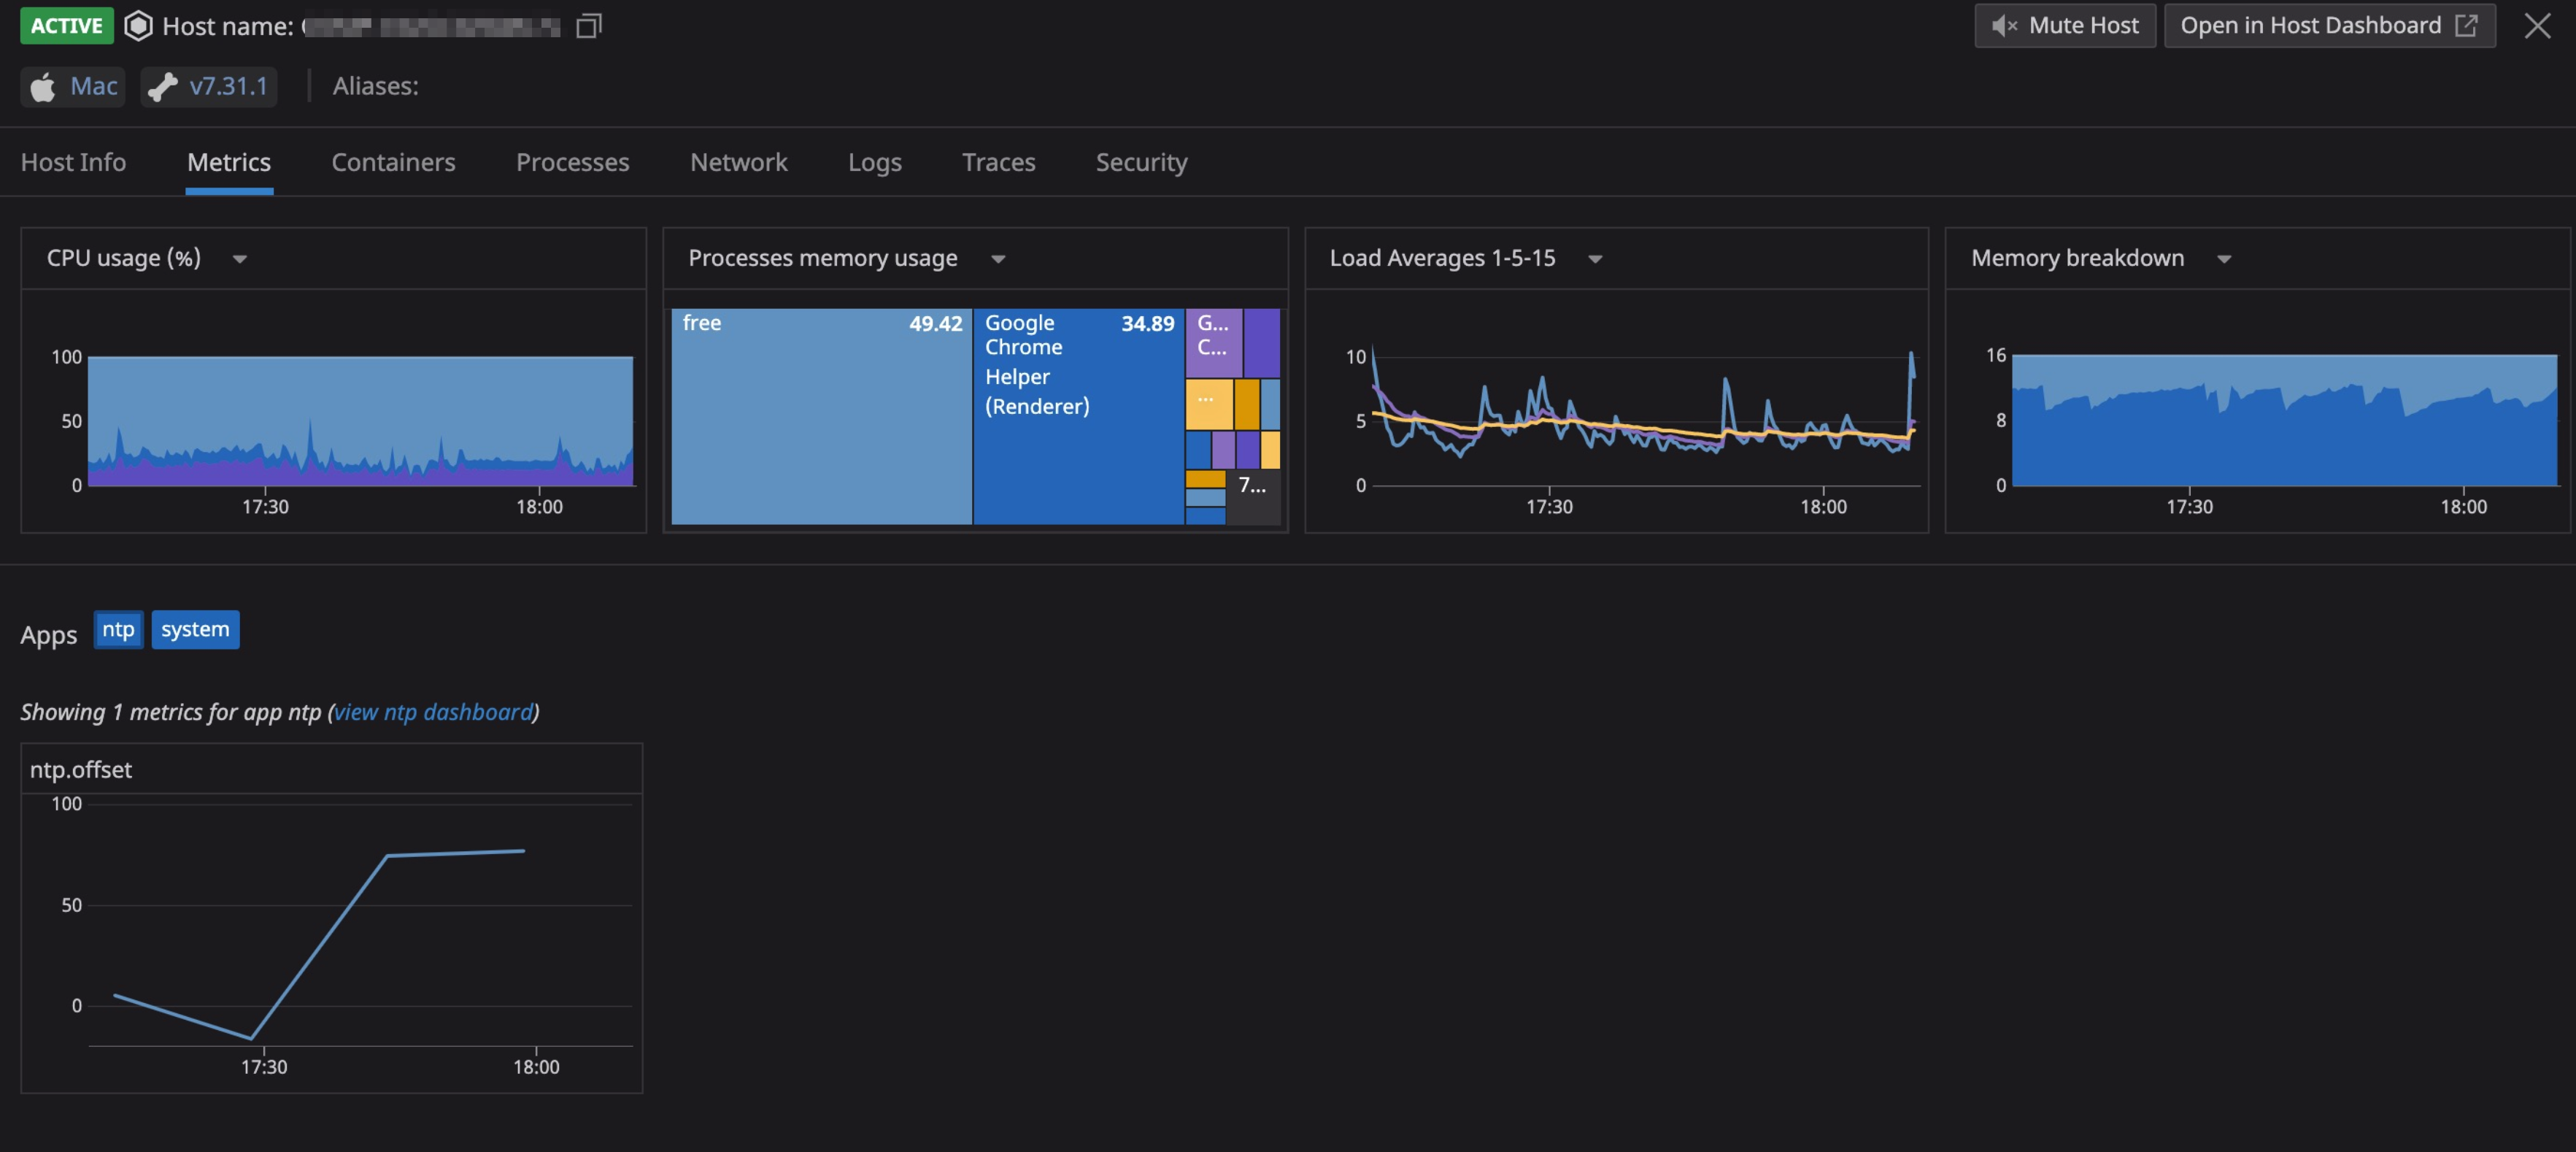Click the hexagon host icon in the header
Image resolution: width=2576 pixels, height=1152 pixels.
137,26
